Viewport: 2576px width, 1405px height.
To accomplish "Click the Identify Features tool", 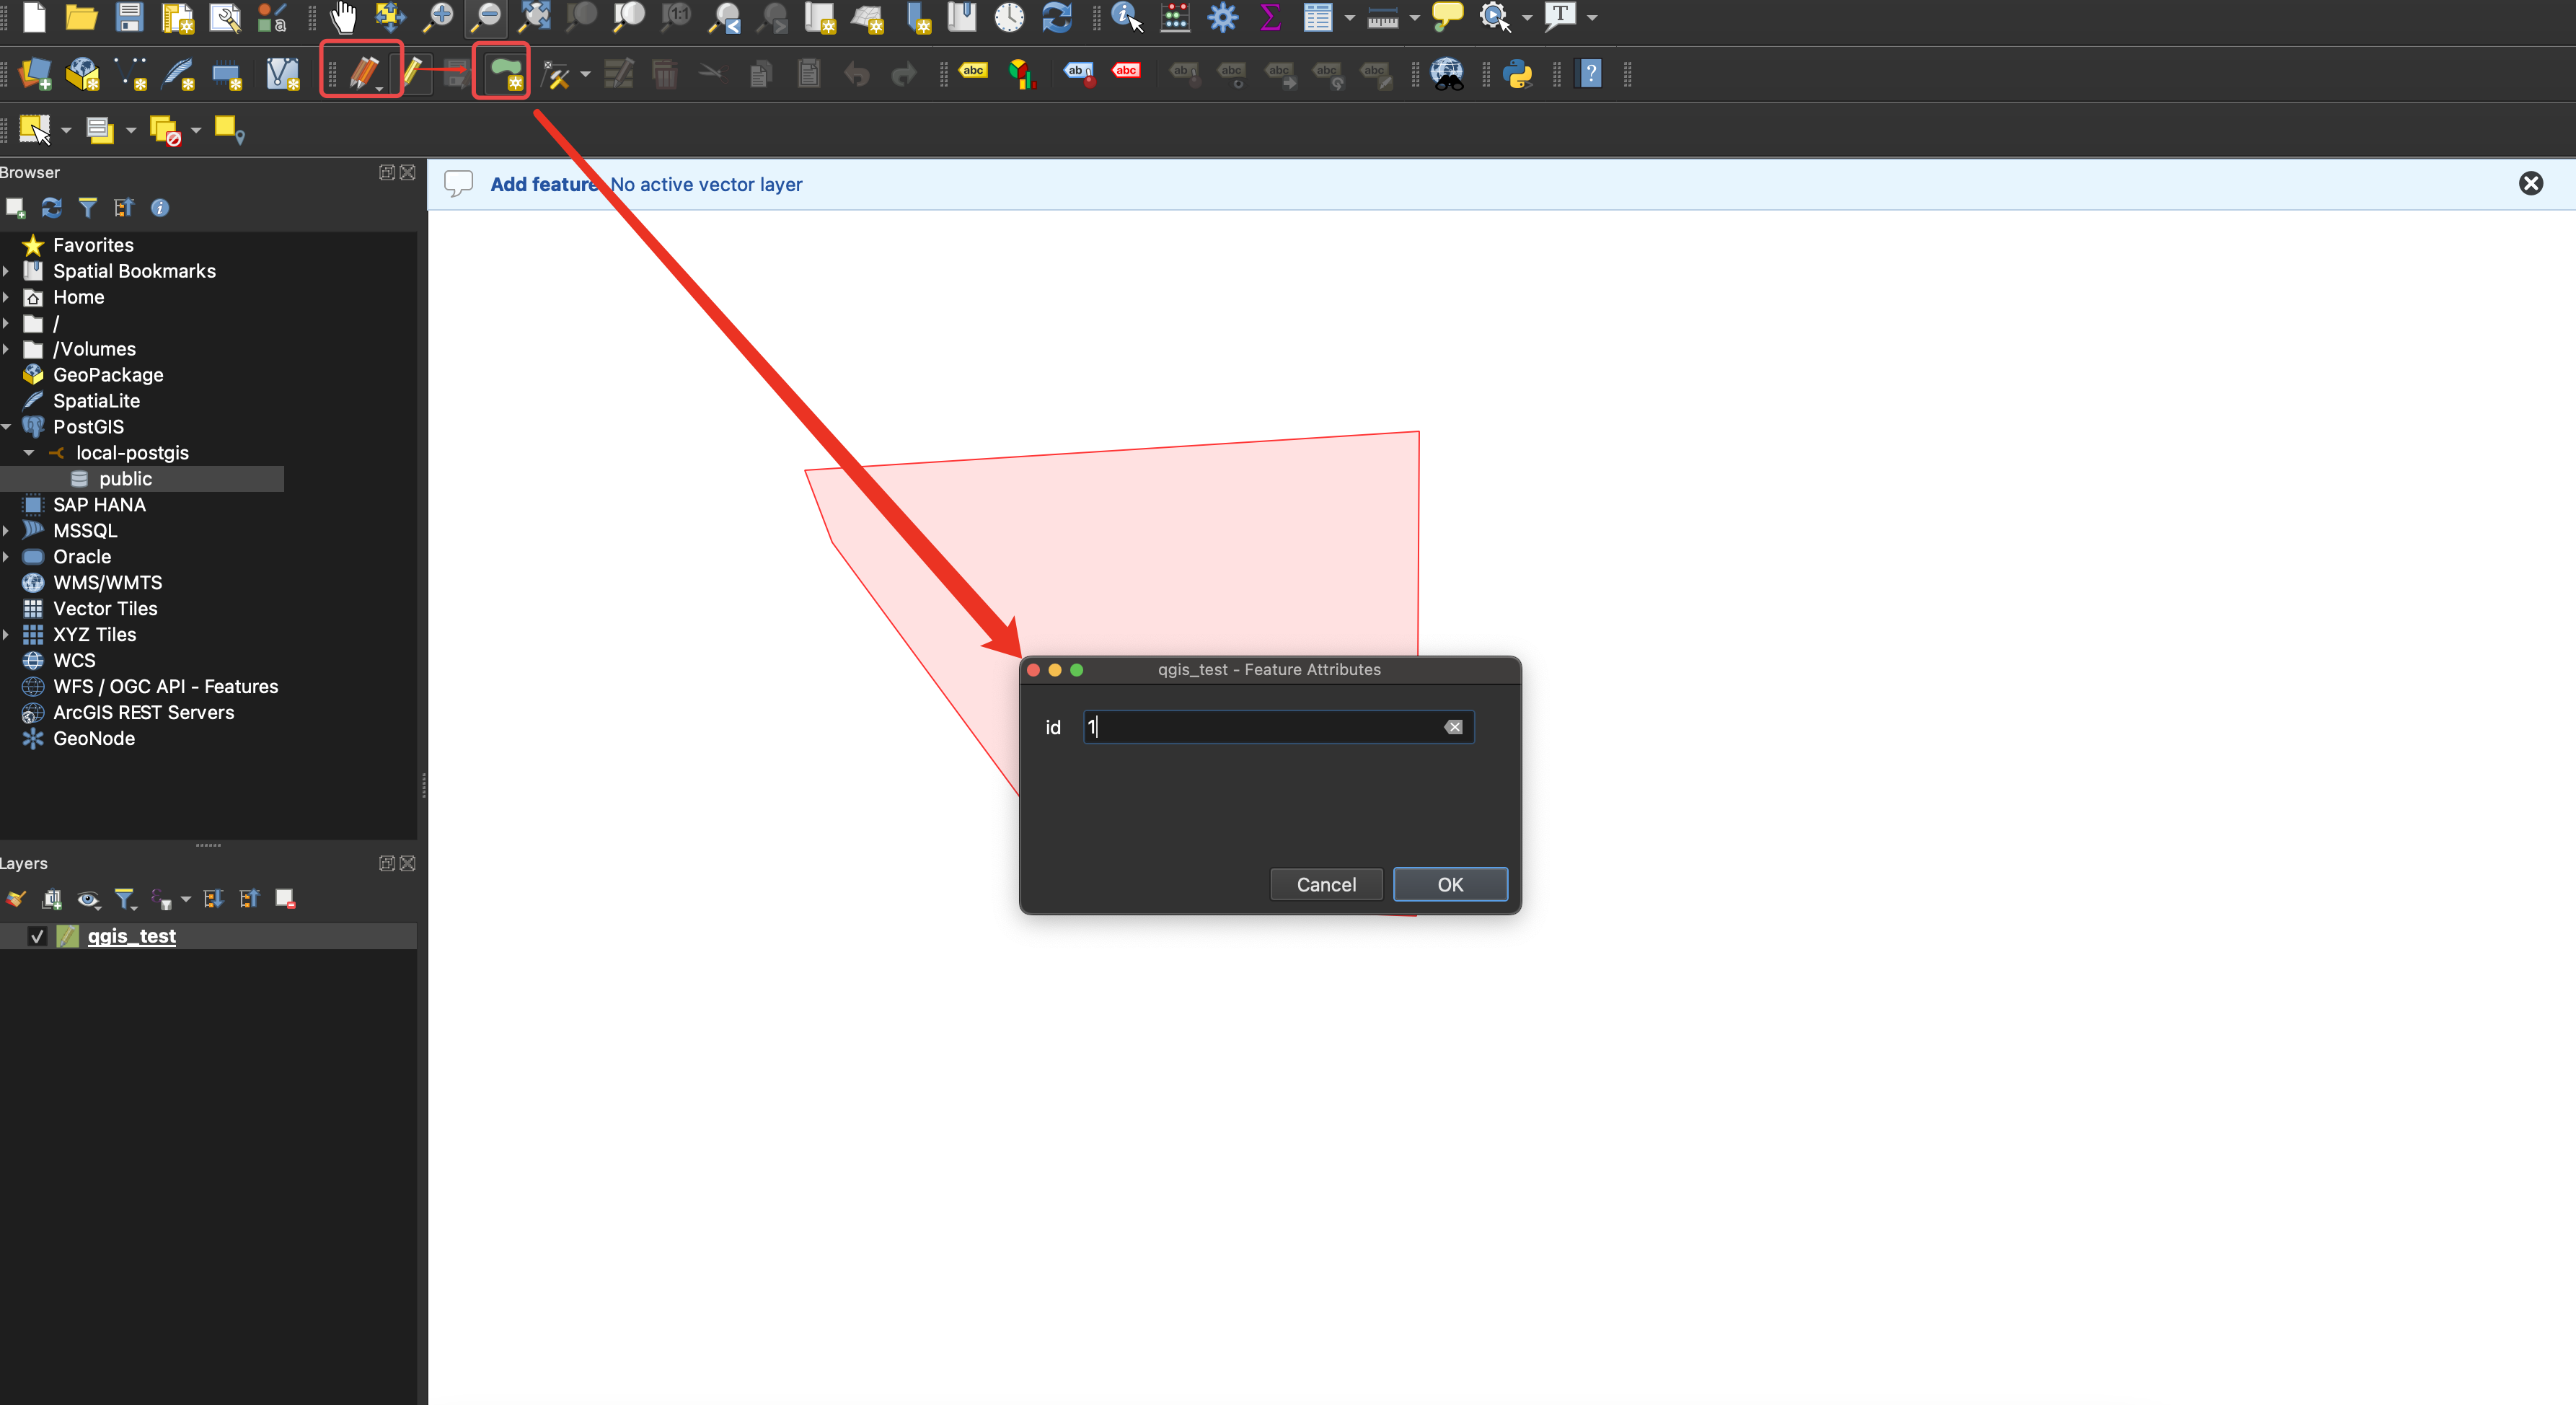I will click(x=1125, y=16).
